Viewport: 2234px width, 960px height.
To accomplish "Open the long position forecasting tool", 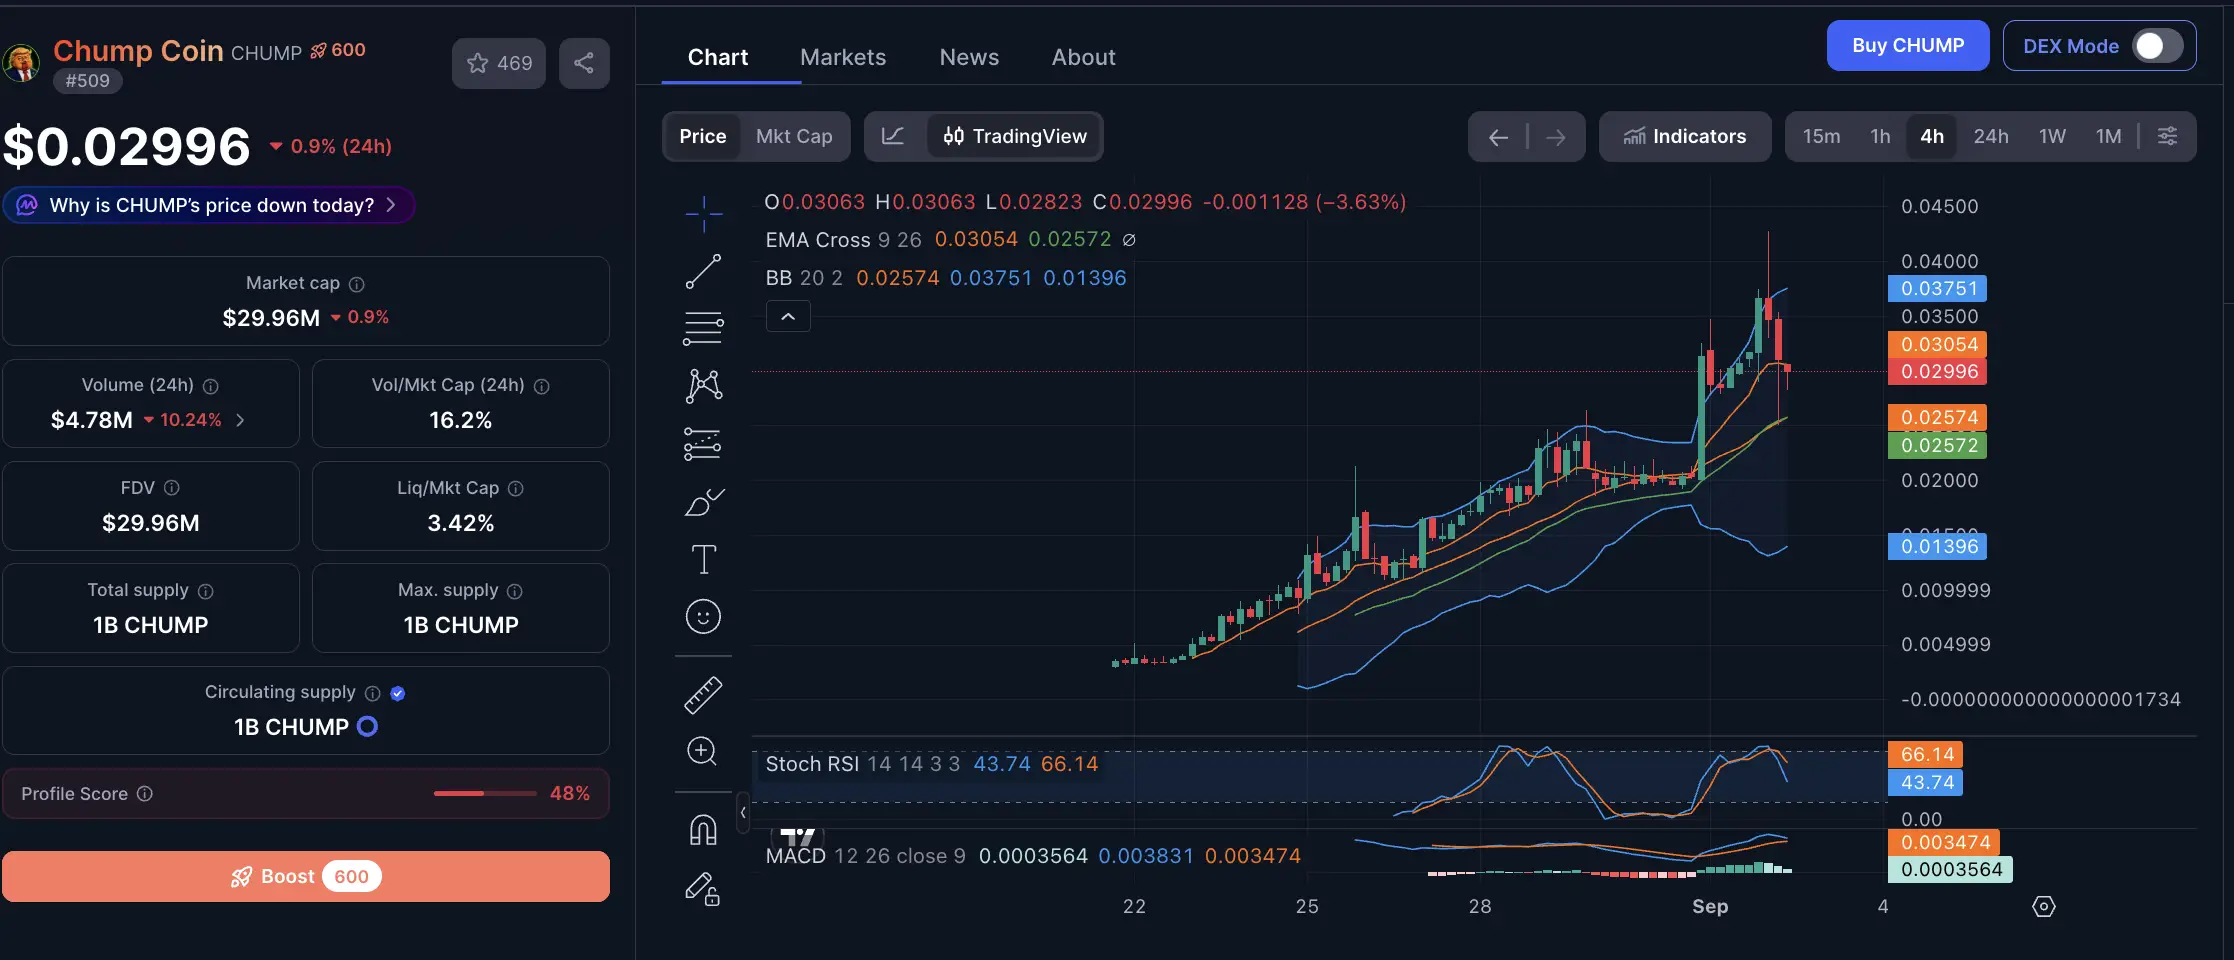I will (x=703, y=444).
